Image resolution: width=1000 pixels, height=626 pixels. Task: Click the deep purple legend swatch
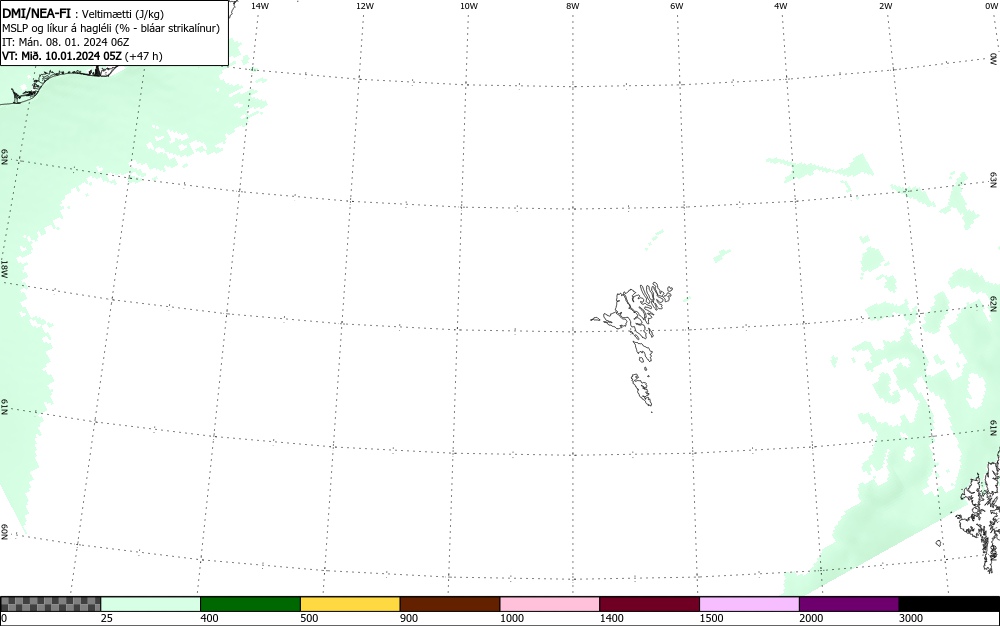pyautogui.click(x=849, y=604)
